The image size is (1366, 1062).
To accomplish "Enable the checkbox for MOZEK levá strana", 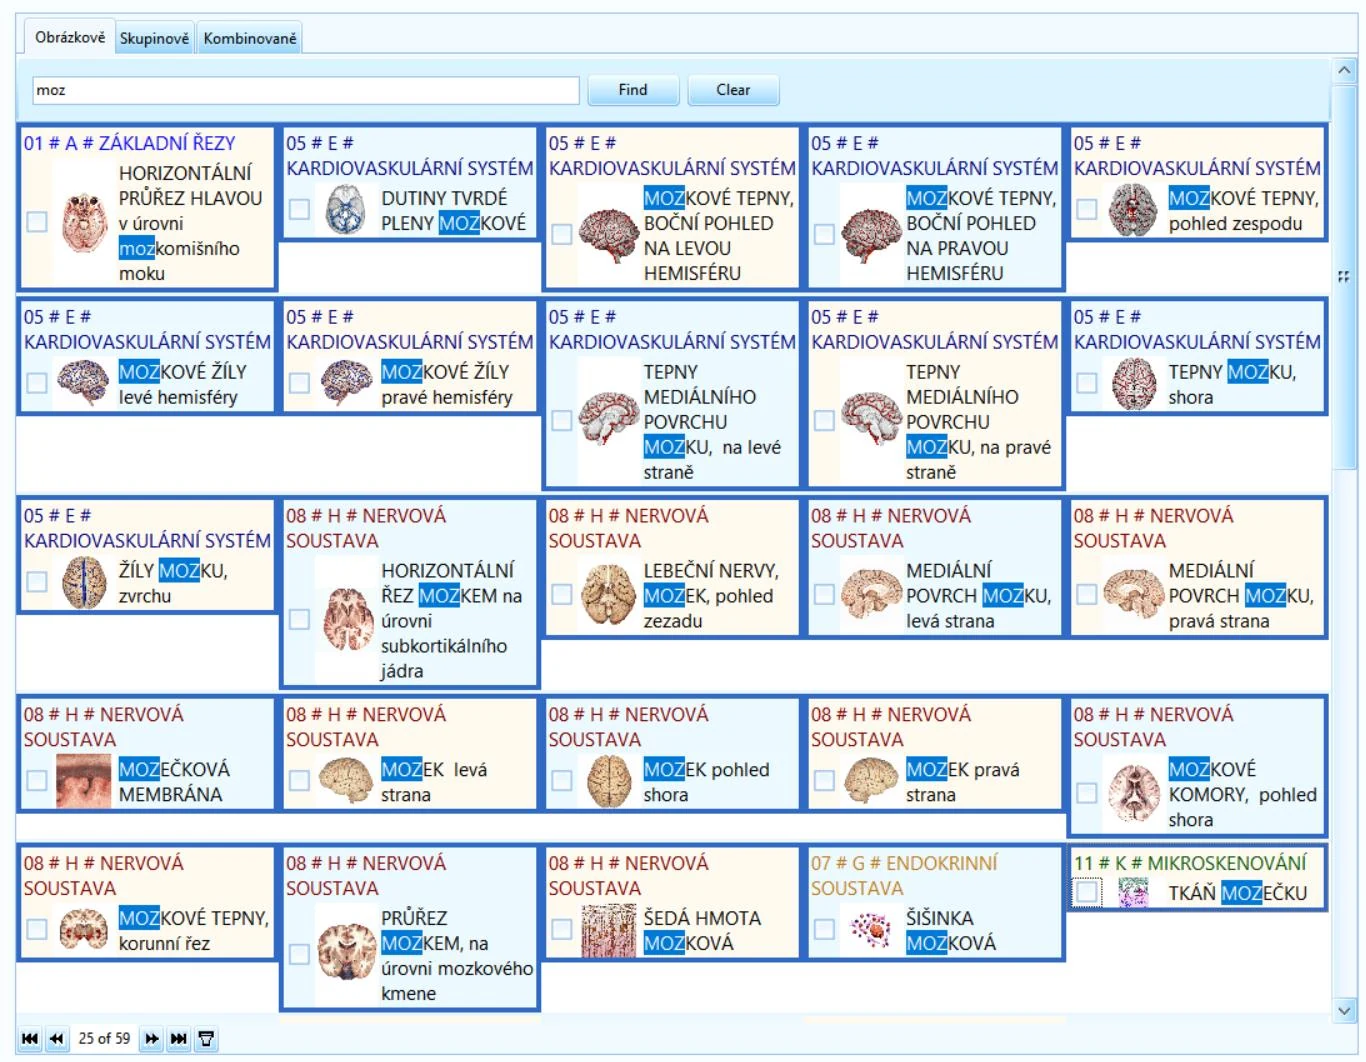I will pyautogui.click(x=299, y=781).
